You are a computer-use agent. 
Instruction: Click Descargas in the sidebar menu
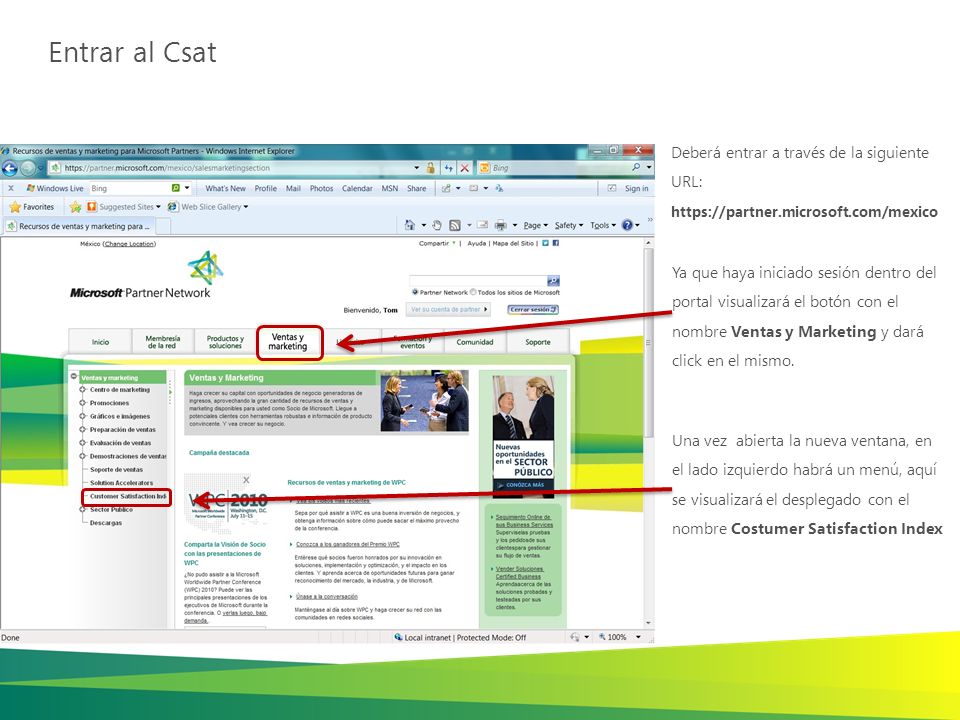point(106,523)
